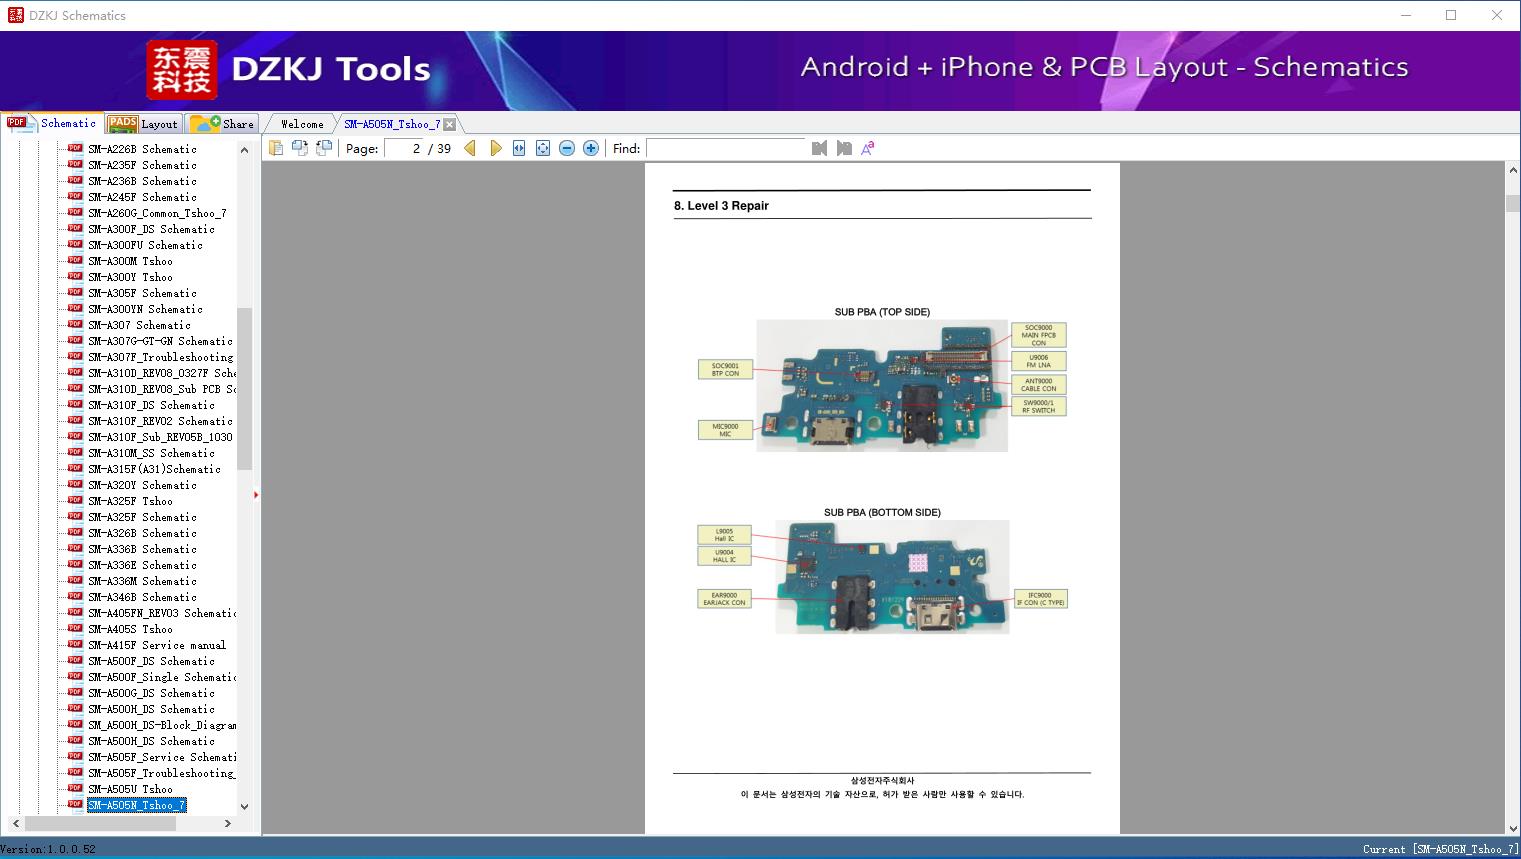Open SM-A226B Schematic
Image resolution: width=1521 pixels, height=859 pixels.
point(142,149)
